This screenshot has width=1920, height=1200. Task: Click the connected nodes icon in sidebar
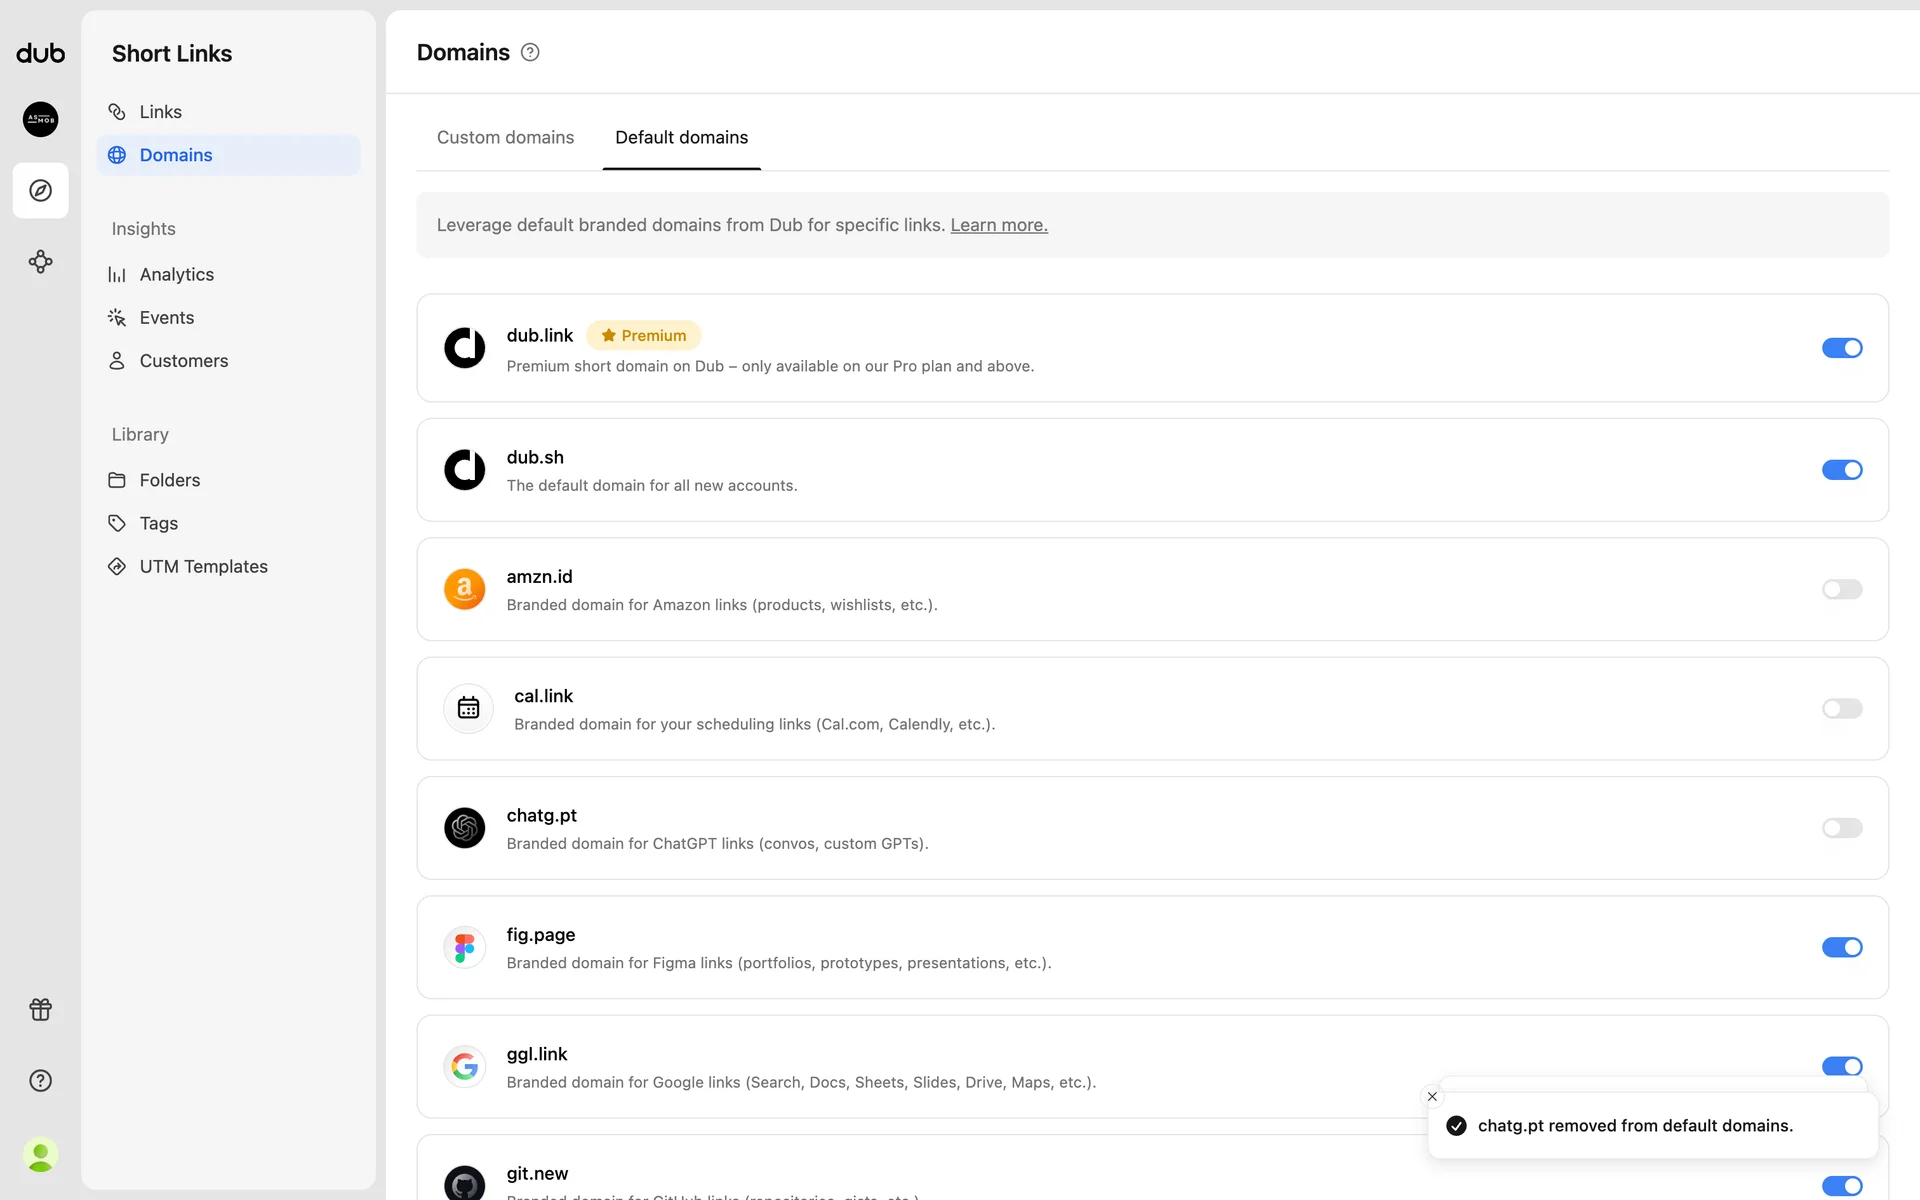(40, 262)
